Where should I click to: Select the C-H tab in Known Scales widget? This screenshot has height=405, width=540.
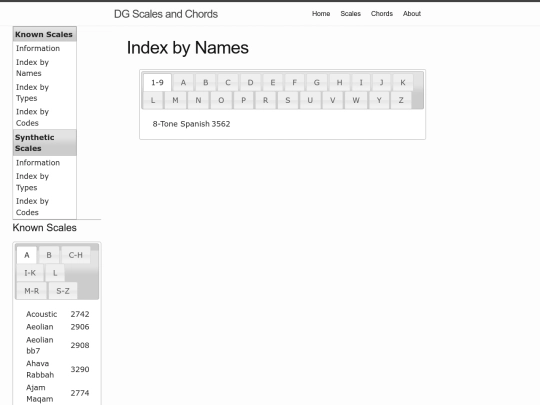point(75,255)
